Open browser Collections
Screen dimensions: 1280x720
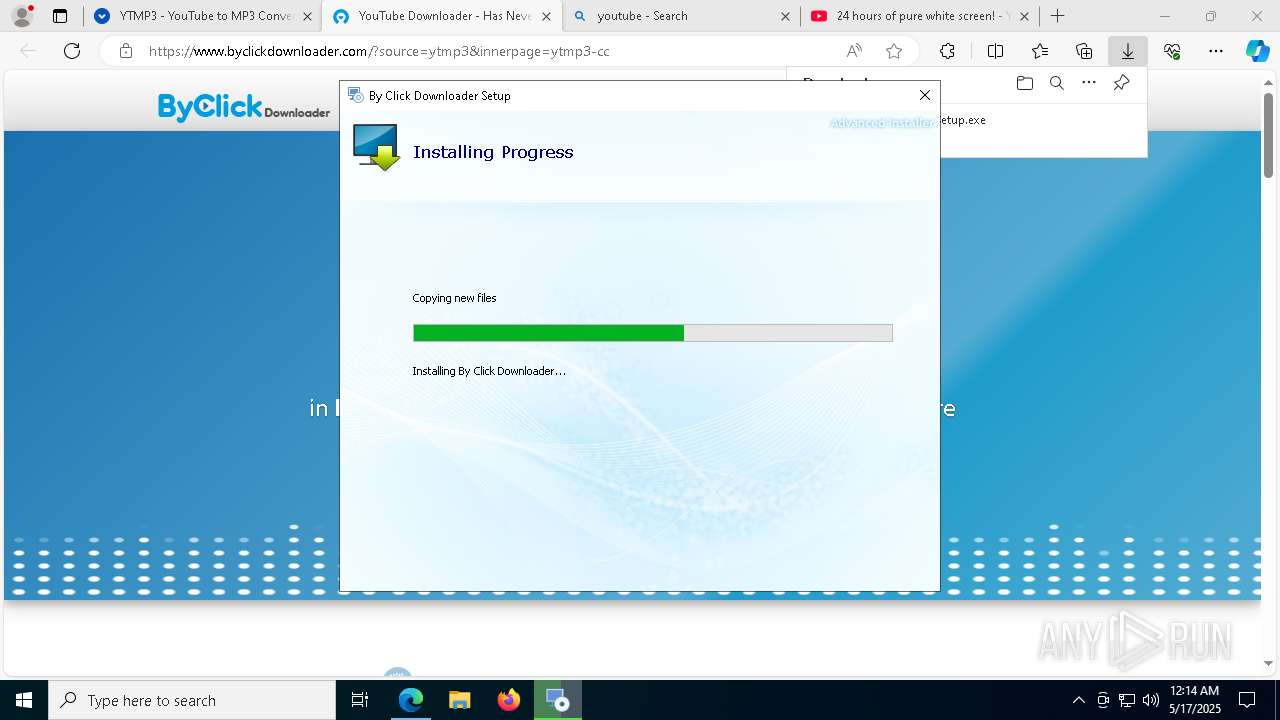click(1084, 51)
